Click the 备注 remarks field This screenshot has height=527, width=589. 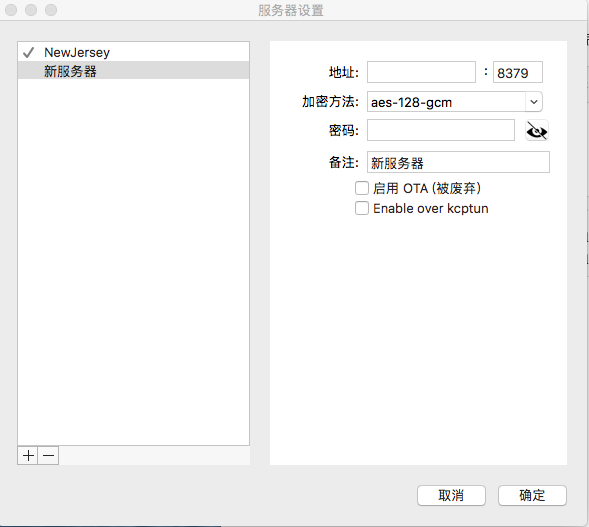[x=458, y=162]
